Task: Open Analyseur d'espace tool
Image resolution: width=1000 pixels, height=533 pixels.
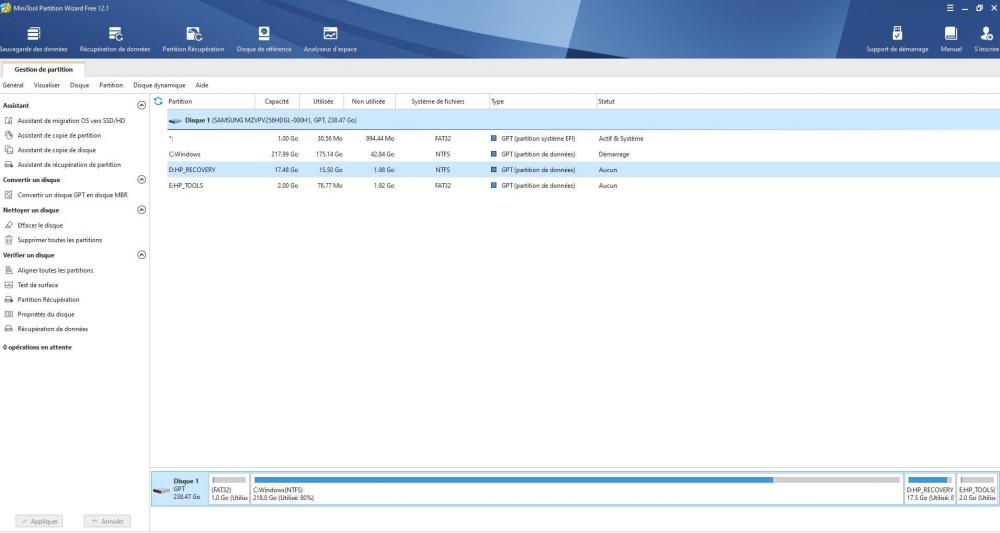Action: tap(330, 37)
